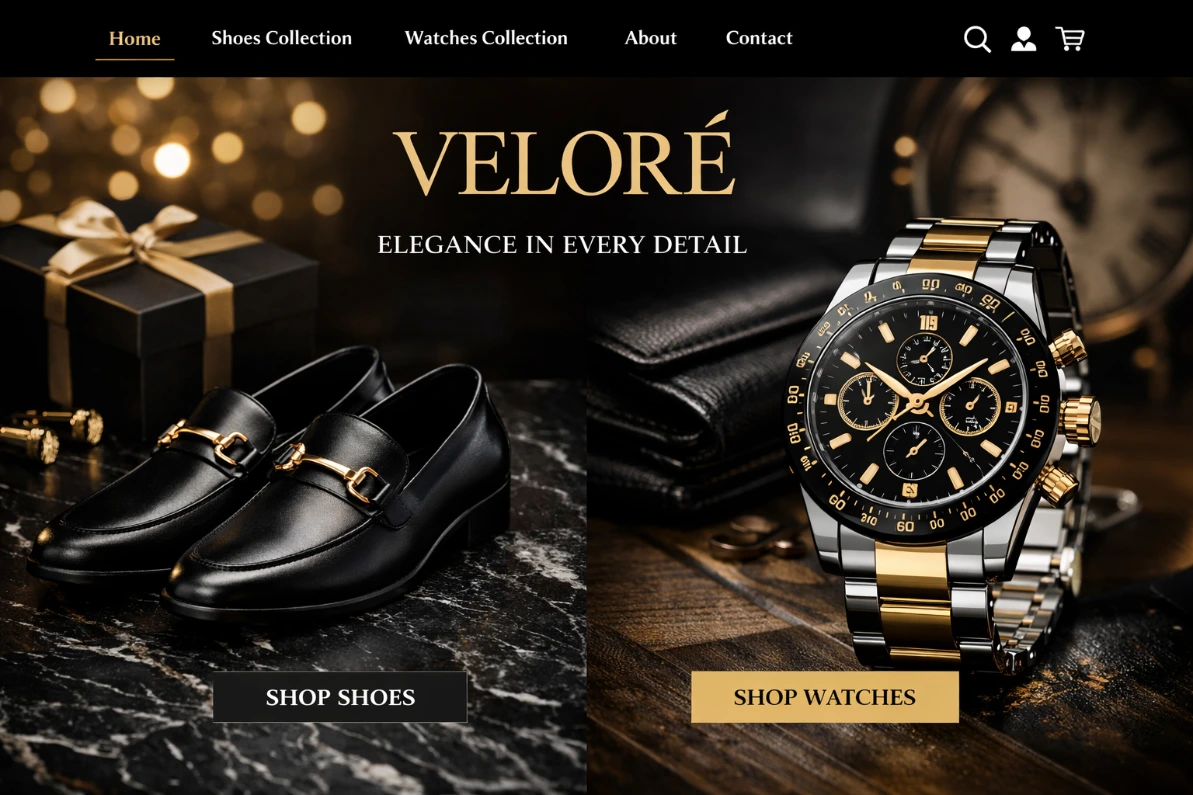The width and height of the screenshot is (1193, 795).
Task: Navigate to the About page
Action: click(651, 38)
